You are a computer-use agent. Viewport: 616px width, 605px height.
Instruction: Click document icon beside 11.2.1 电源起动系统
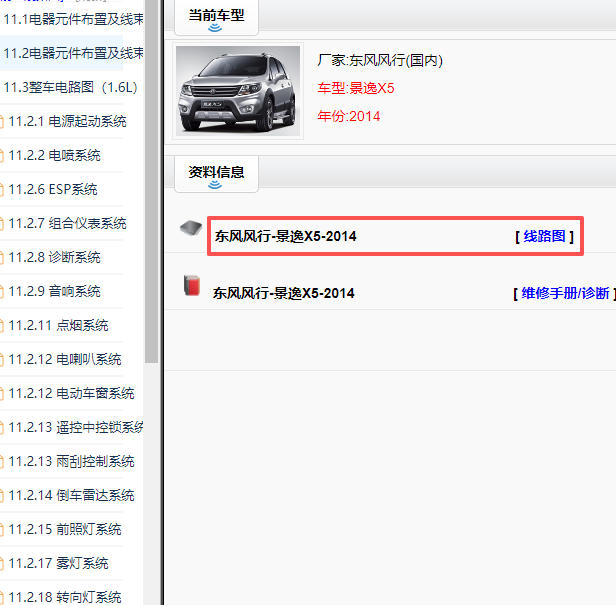point(1,122)
